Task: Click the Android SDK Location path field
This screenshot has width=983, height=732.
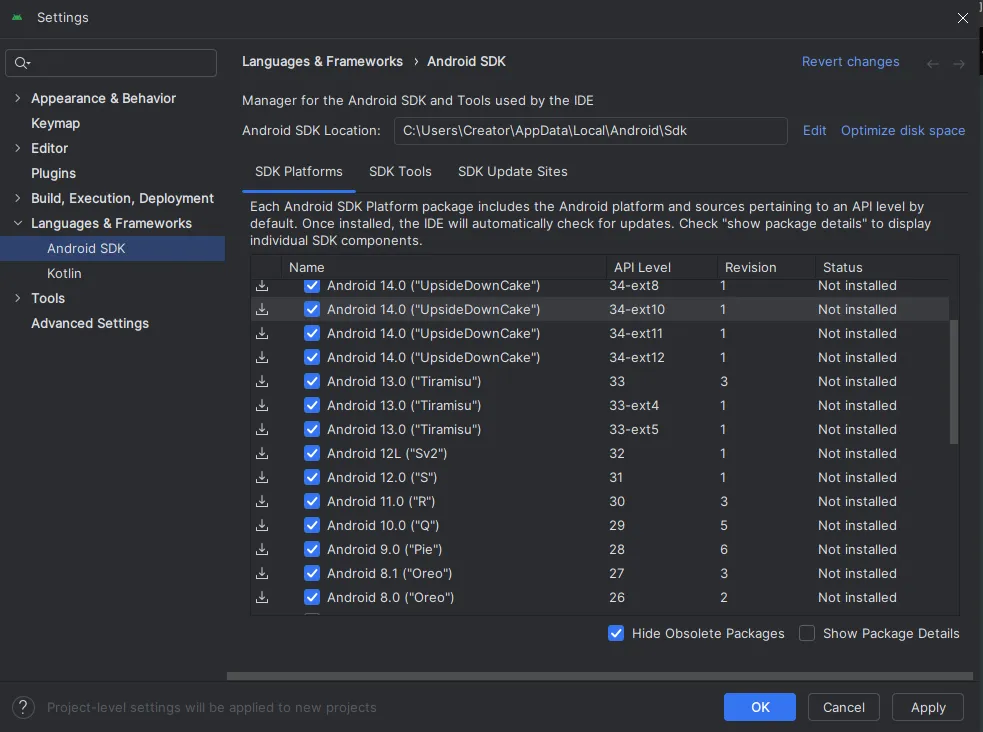Action: coord(591,130)
